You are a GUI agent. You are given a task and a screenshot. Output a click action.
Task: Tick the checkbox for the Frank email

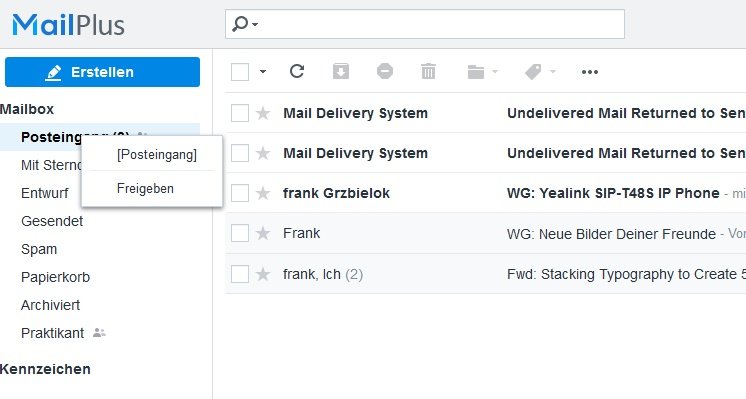(240, 234)
